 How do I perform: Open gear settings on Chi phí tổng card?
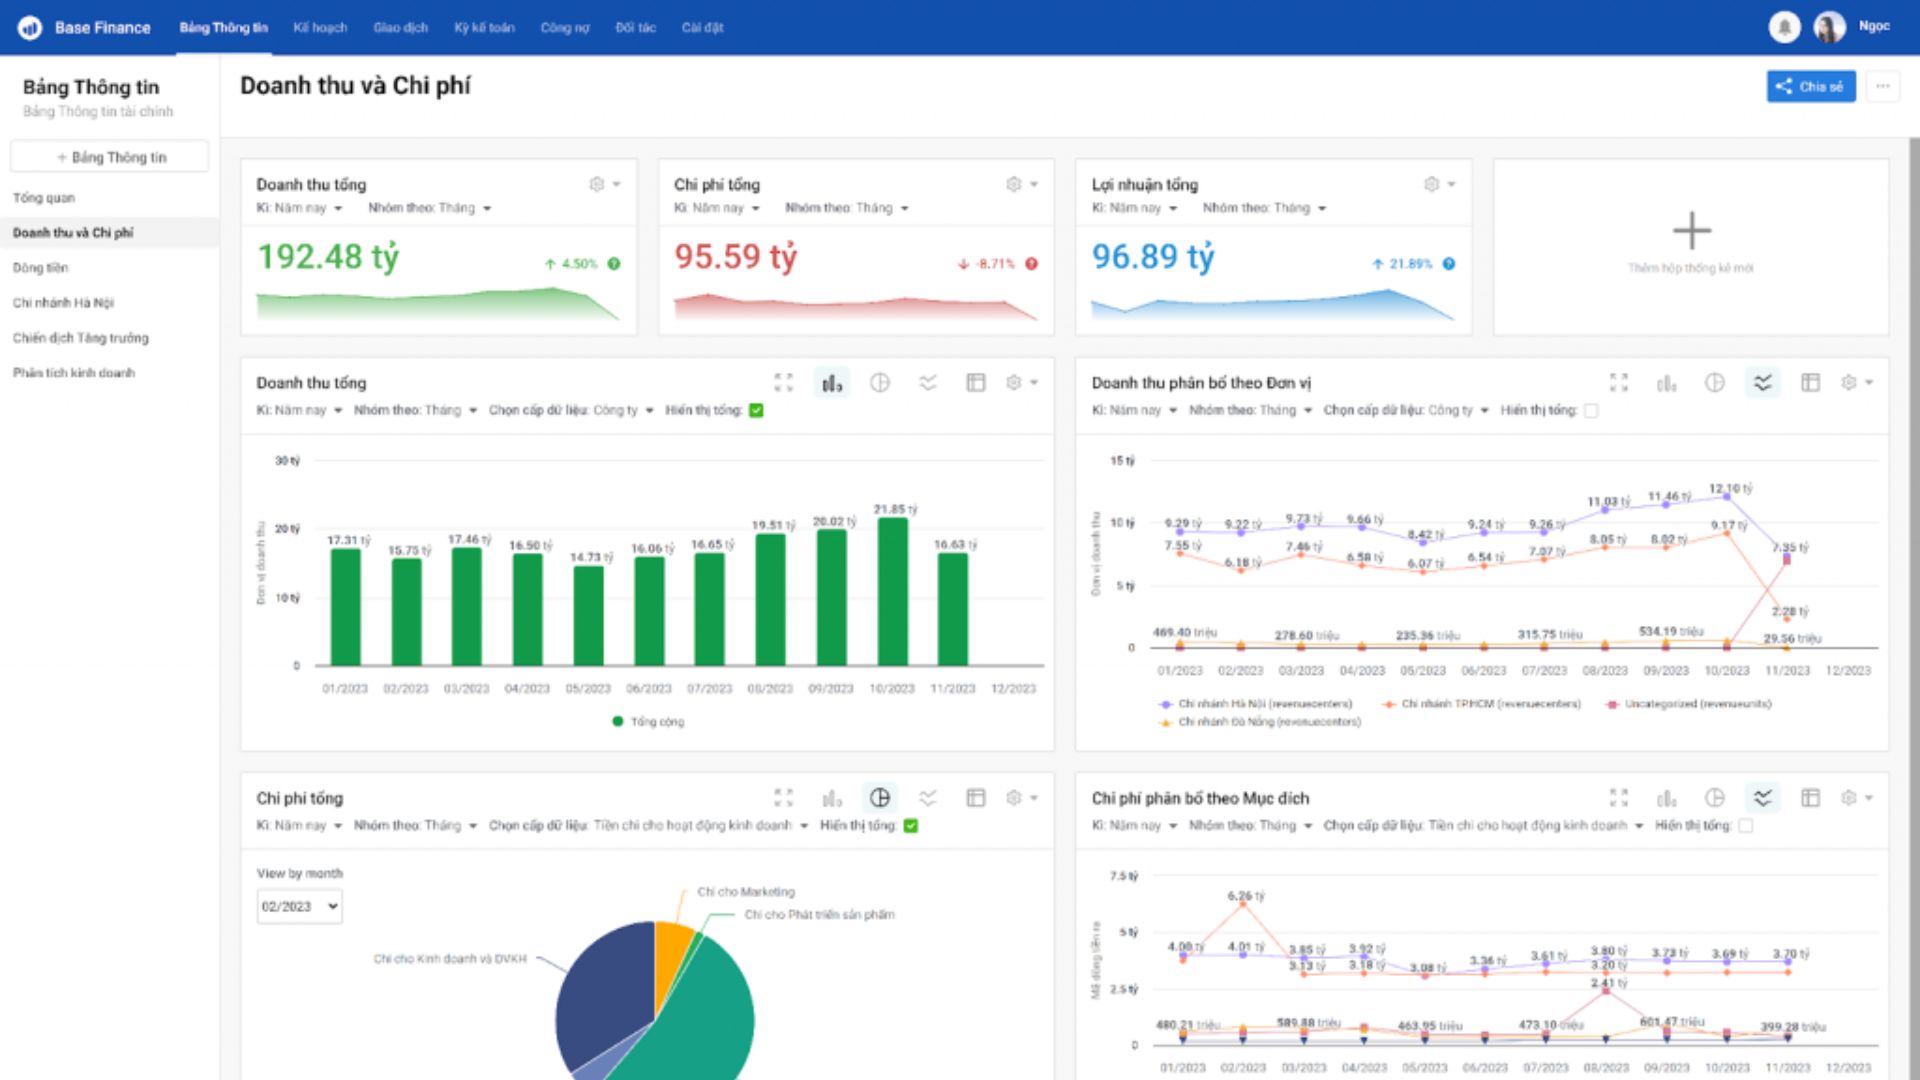[x=1014, y=184]
